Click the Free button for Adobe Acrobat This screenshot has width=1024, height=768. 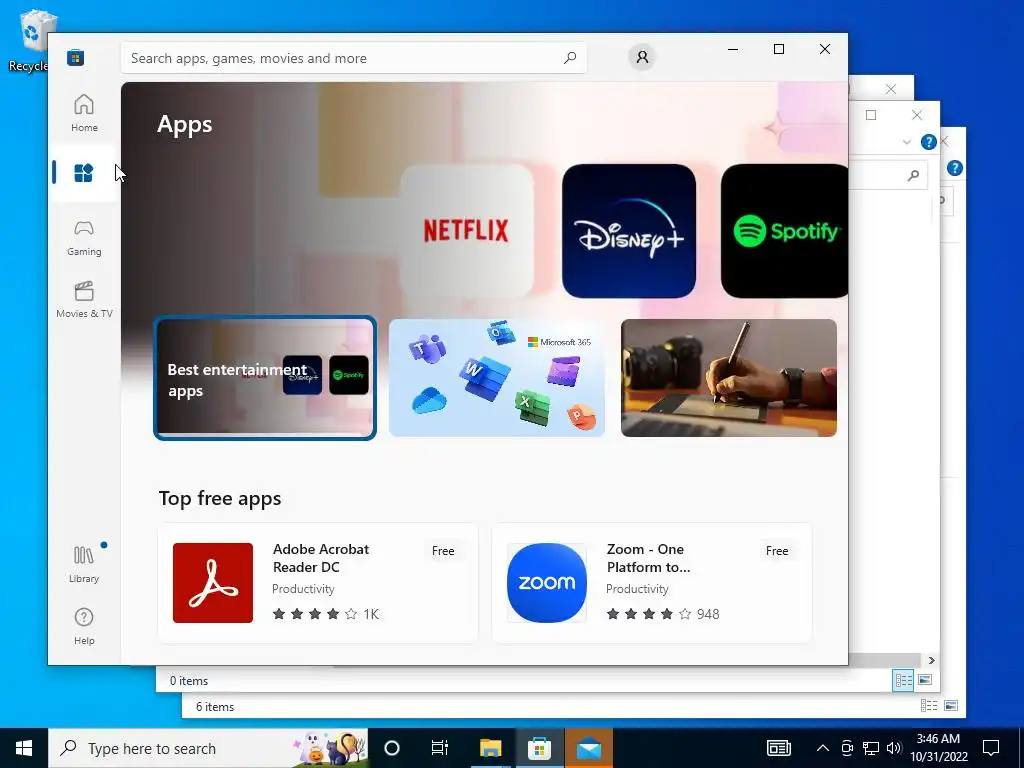pyautogui.click(x=443, y=551)
